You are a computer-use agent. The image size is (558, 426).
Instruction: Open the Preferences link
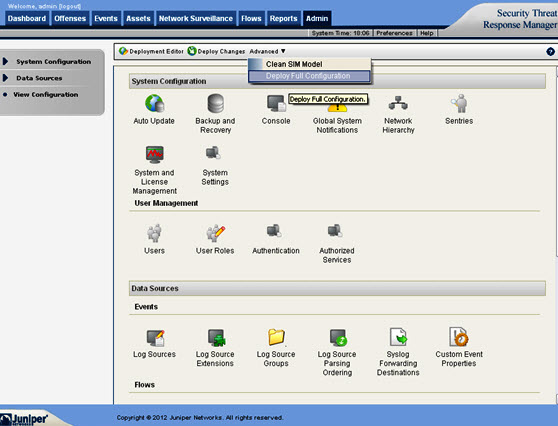click(x=394, y=33)
